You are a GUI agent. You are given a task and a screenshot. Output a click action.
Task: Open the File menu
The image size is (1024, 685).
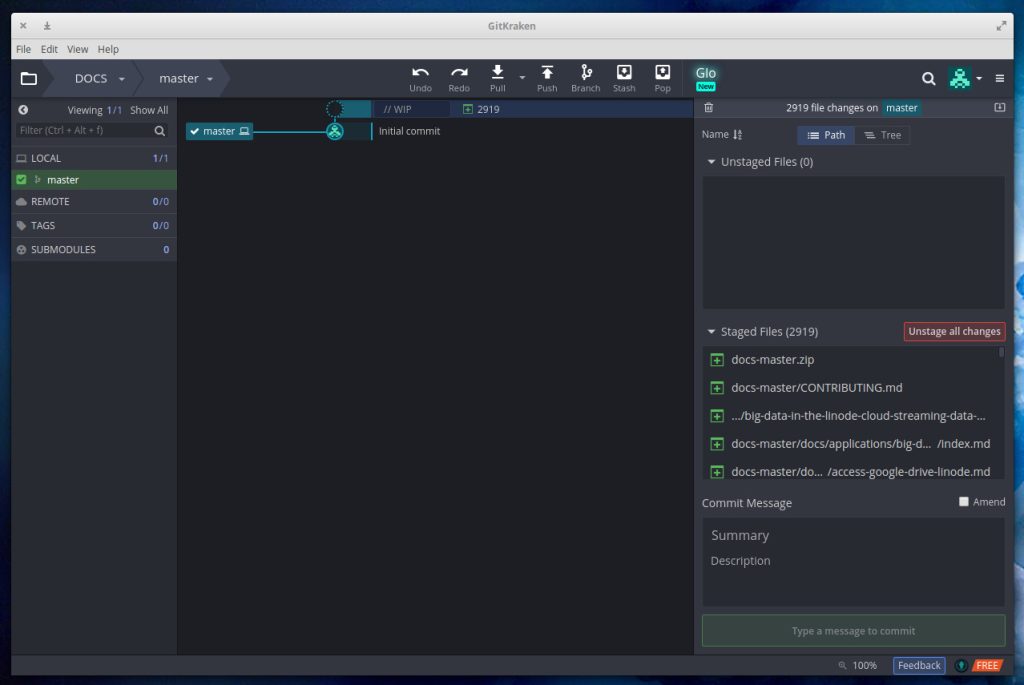(x=23, y=49)
